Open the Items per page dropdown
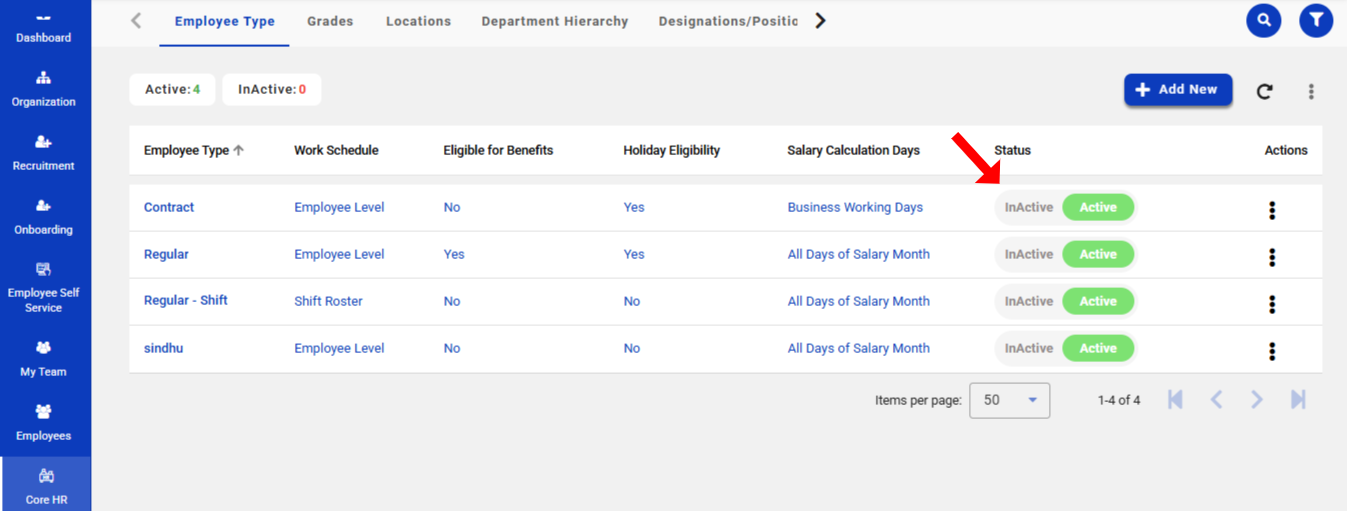1347x511 pixels. point(1009,400)
